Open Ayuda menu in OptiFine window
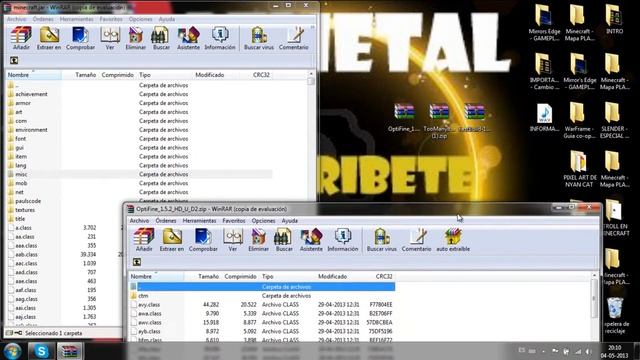Viewport: 640px width, 360px height. (x=289, y=220)
